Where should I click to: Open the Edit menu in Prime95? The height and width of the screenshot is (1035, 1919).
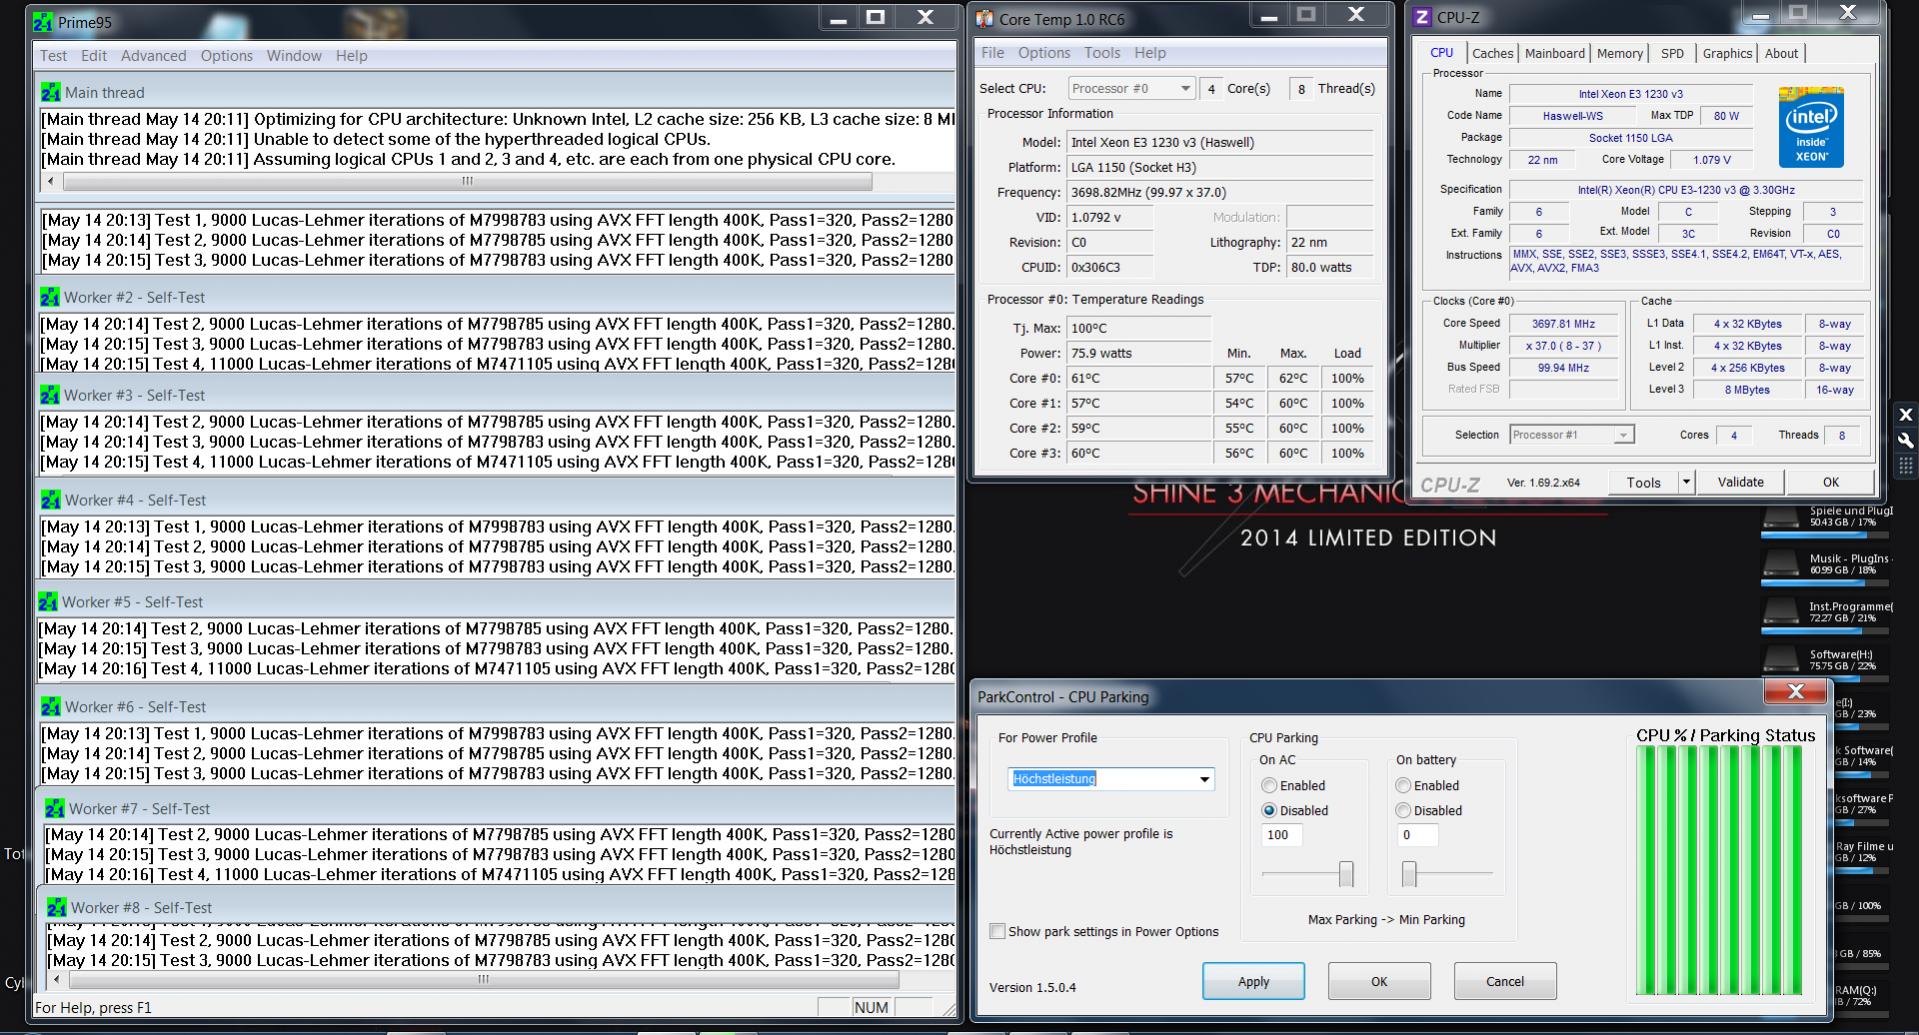click(94, 56)
